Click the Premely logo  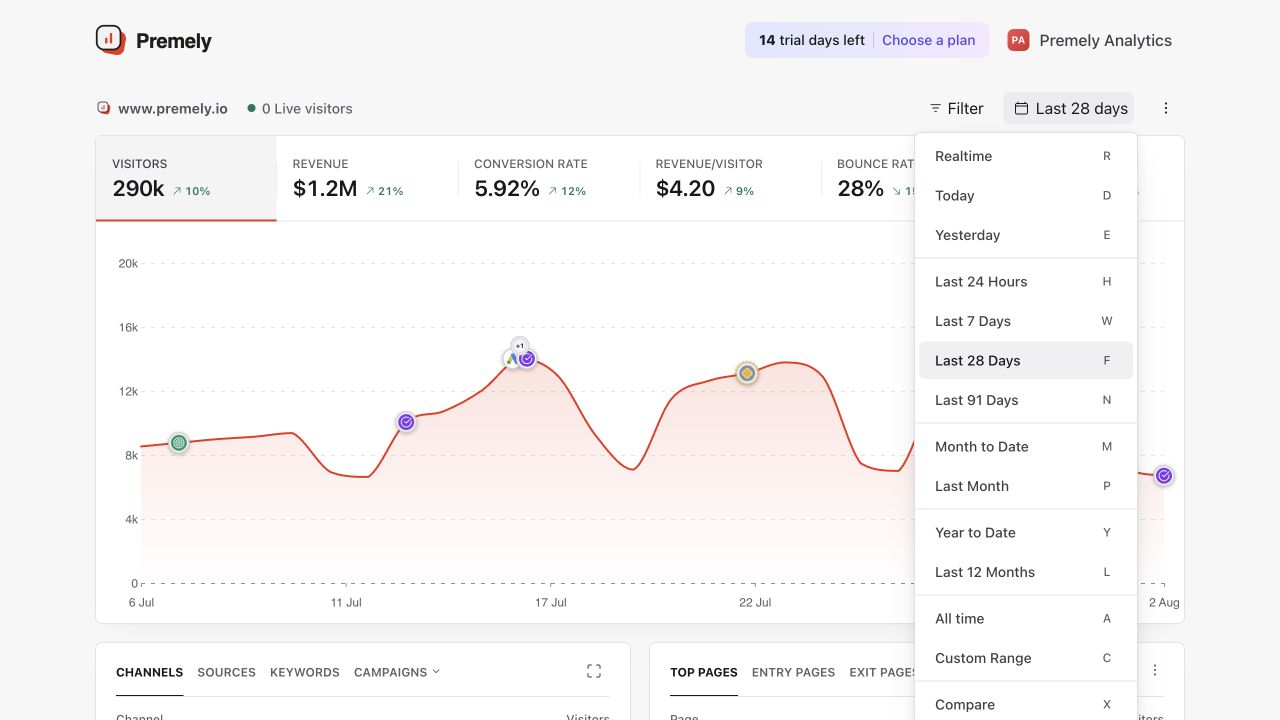[x=153, y=40]
